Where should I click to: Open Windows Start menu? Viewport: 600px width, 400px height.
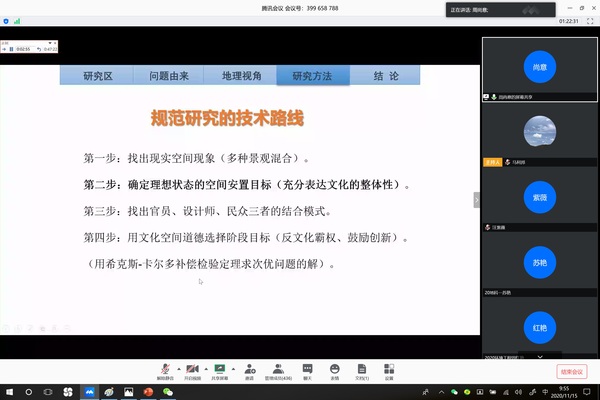(x=8, y=392)
